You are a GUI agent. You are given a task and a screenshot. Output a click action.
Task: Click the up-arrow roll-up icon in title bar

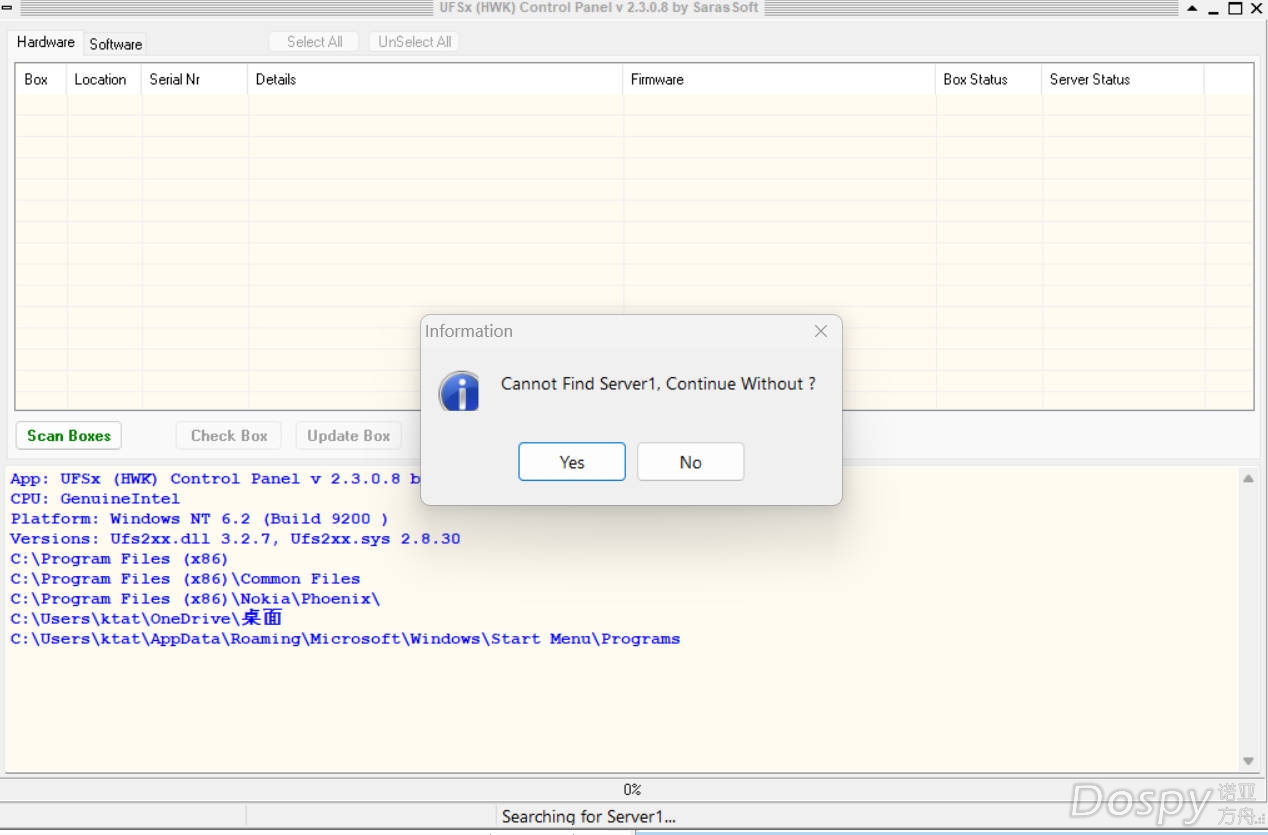pyautogui.click(x=1192, y=8)
